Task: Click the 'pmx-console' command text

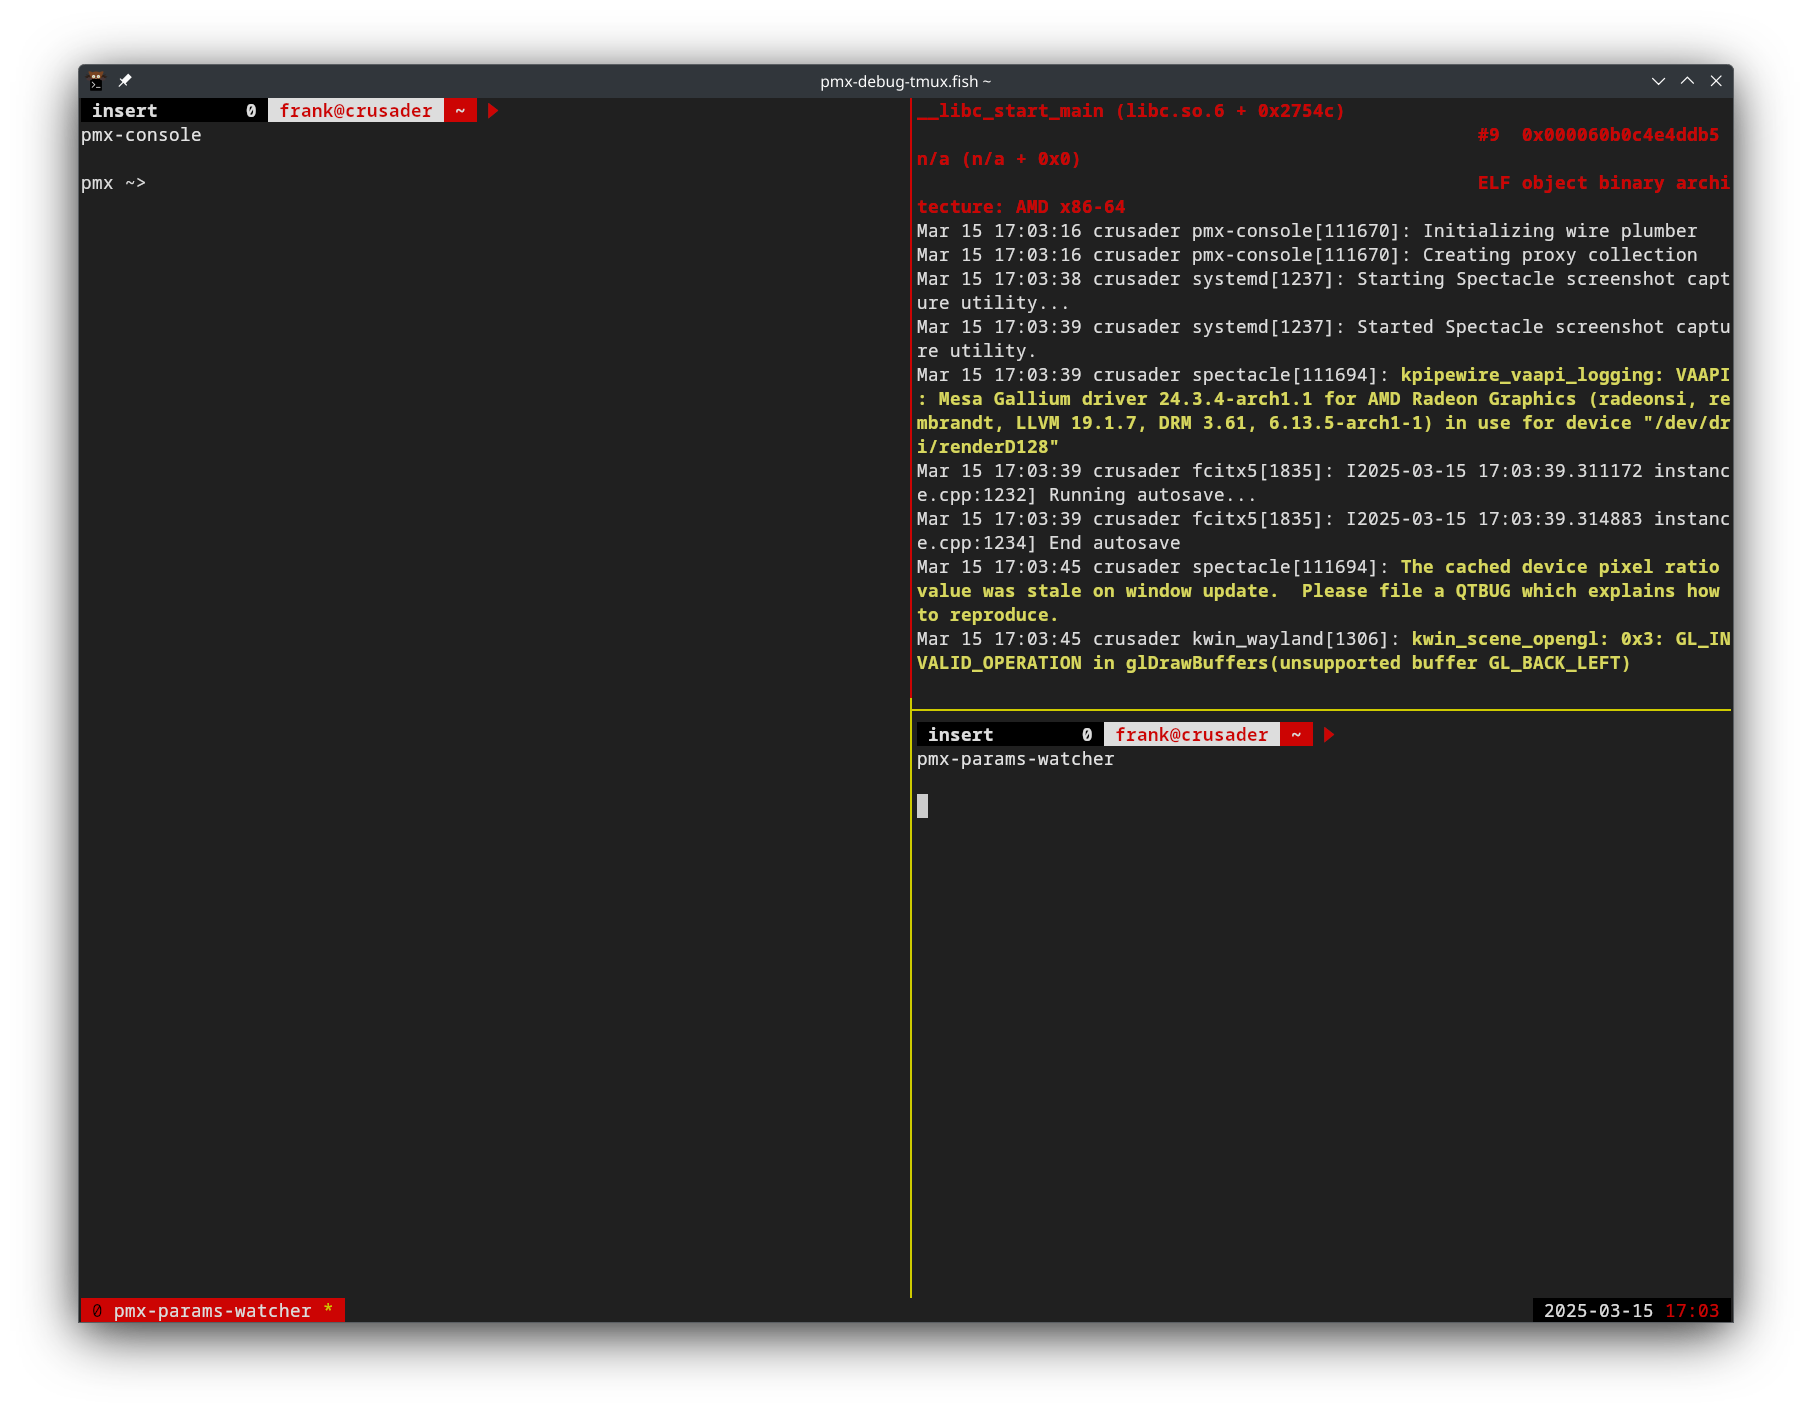Action: coord(141,135)
